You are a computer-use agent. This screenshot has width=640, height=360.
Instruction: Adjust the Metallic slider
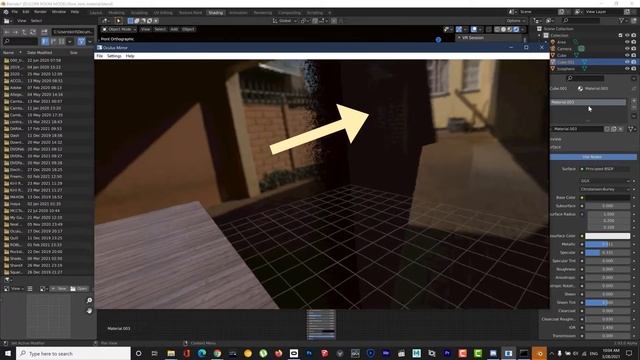pos(607,244)
